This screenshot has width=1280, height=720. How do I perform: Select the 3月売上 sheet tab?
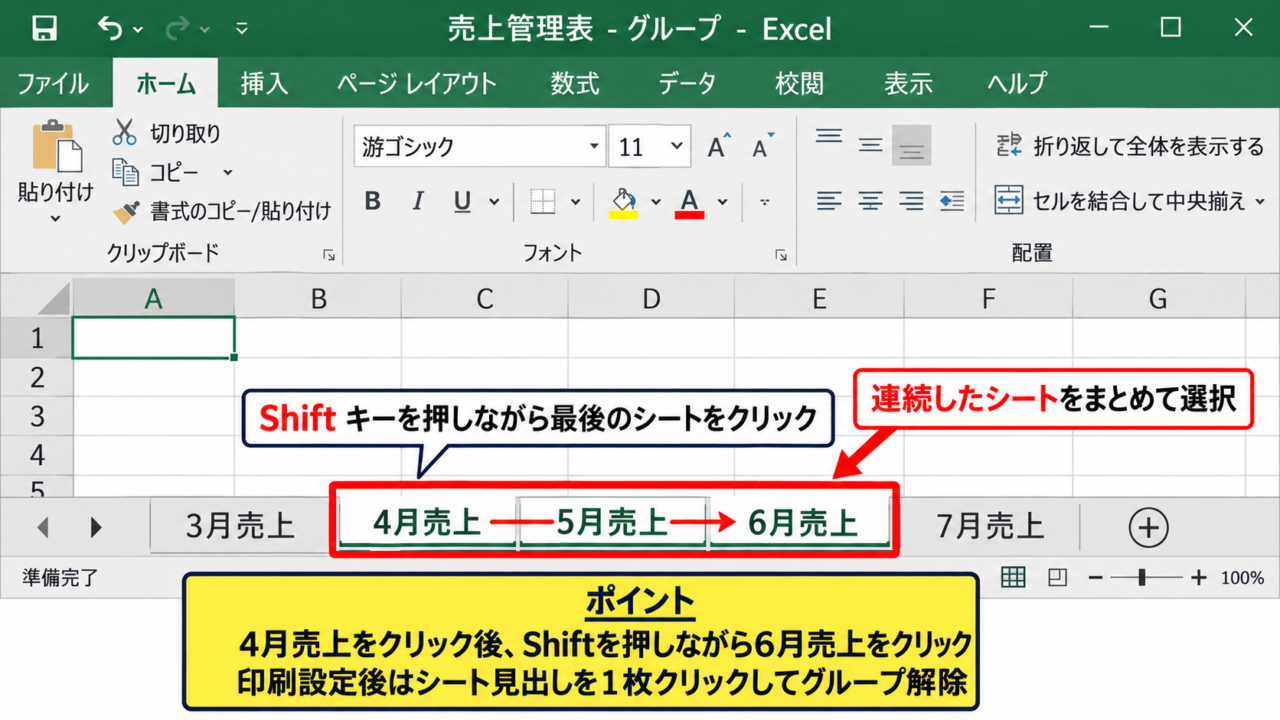click(241, 526)
